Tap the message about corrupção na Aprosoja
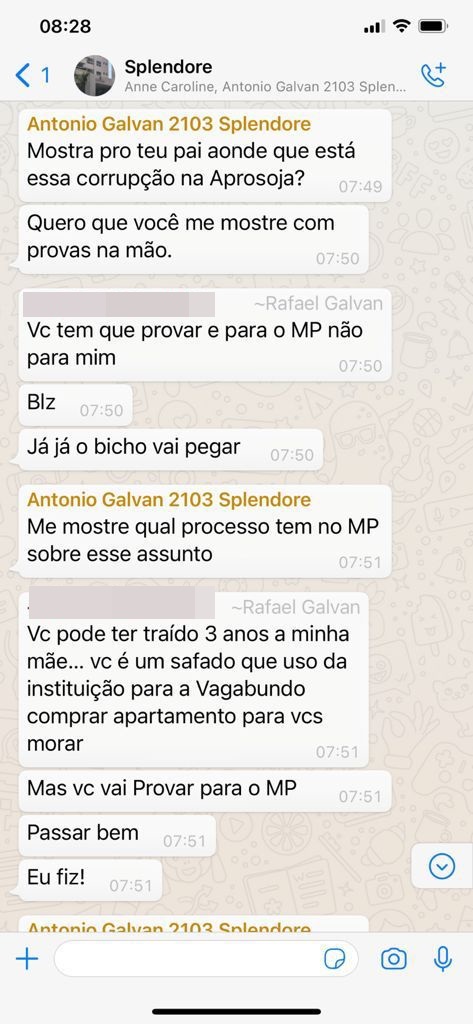Image resolution: width=473 pixels, height=1024 pixels. pyautogui.click(x=204, y=155)
